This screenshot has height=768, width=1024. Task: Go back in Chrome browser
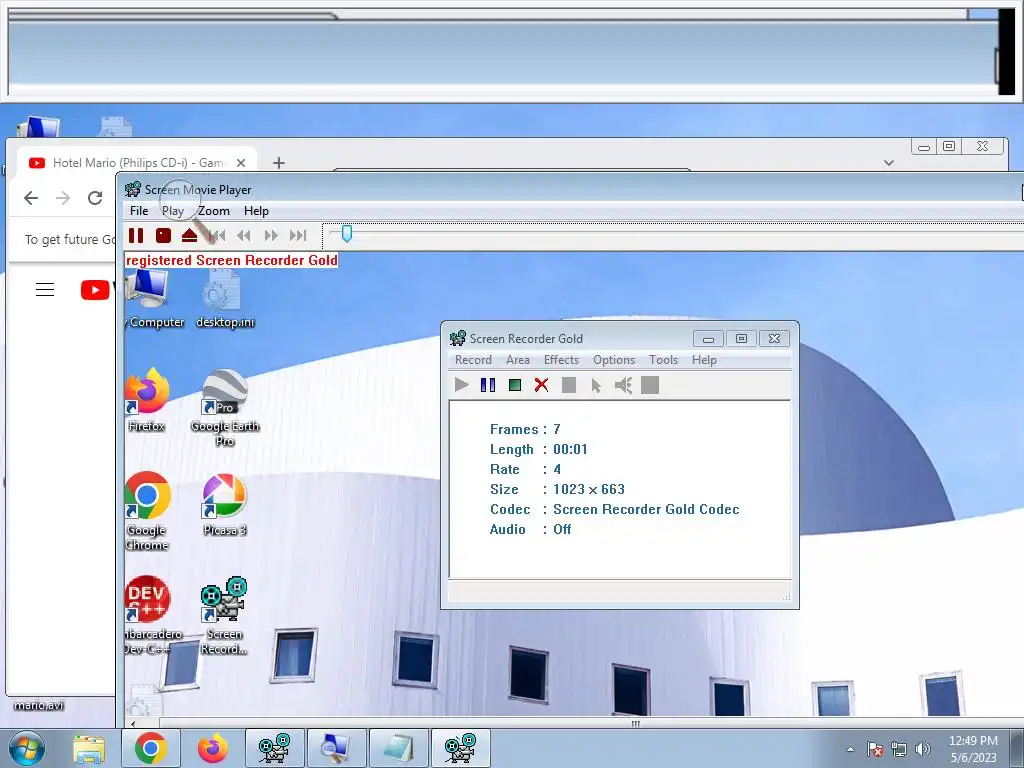point(31,198)
